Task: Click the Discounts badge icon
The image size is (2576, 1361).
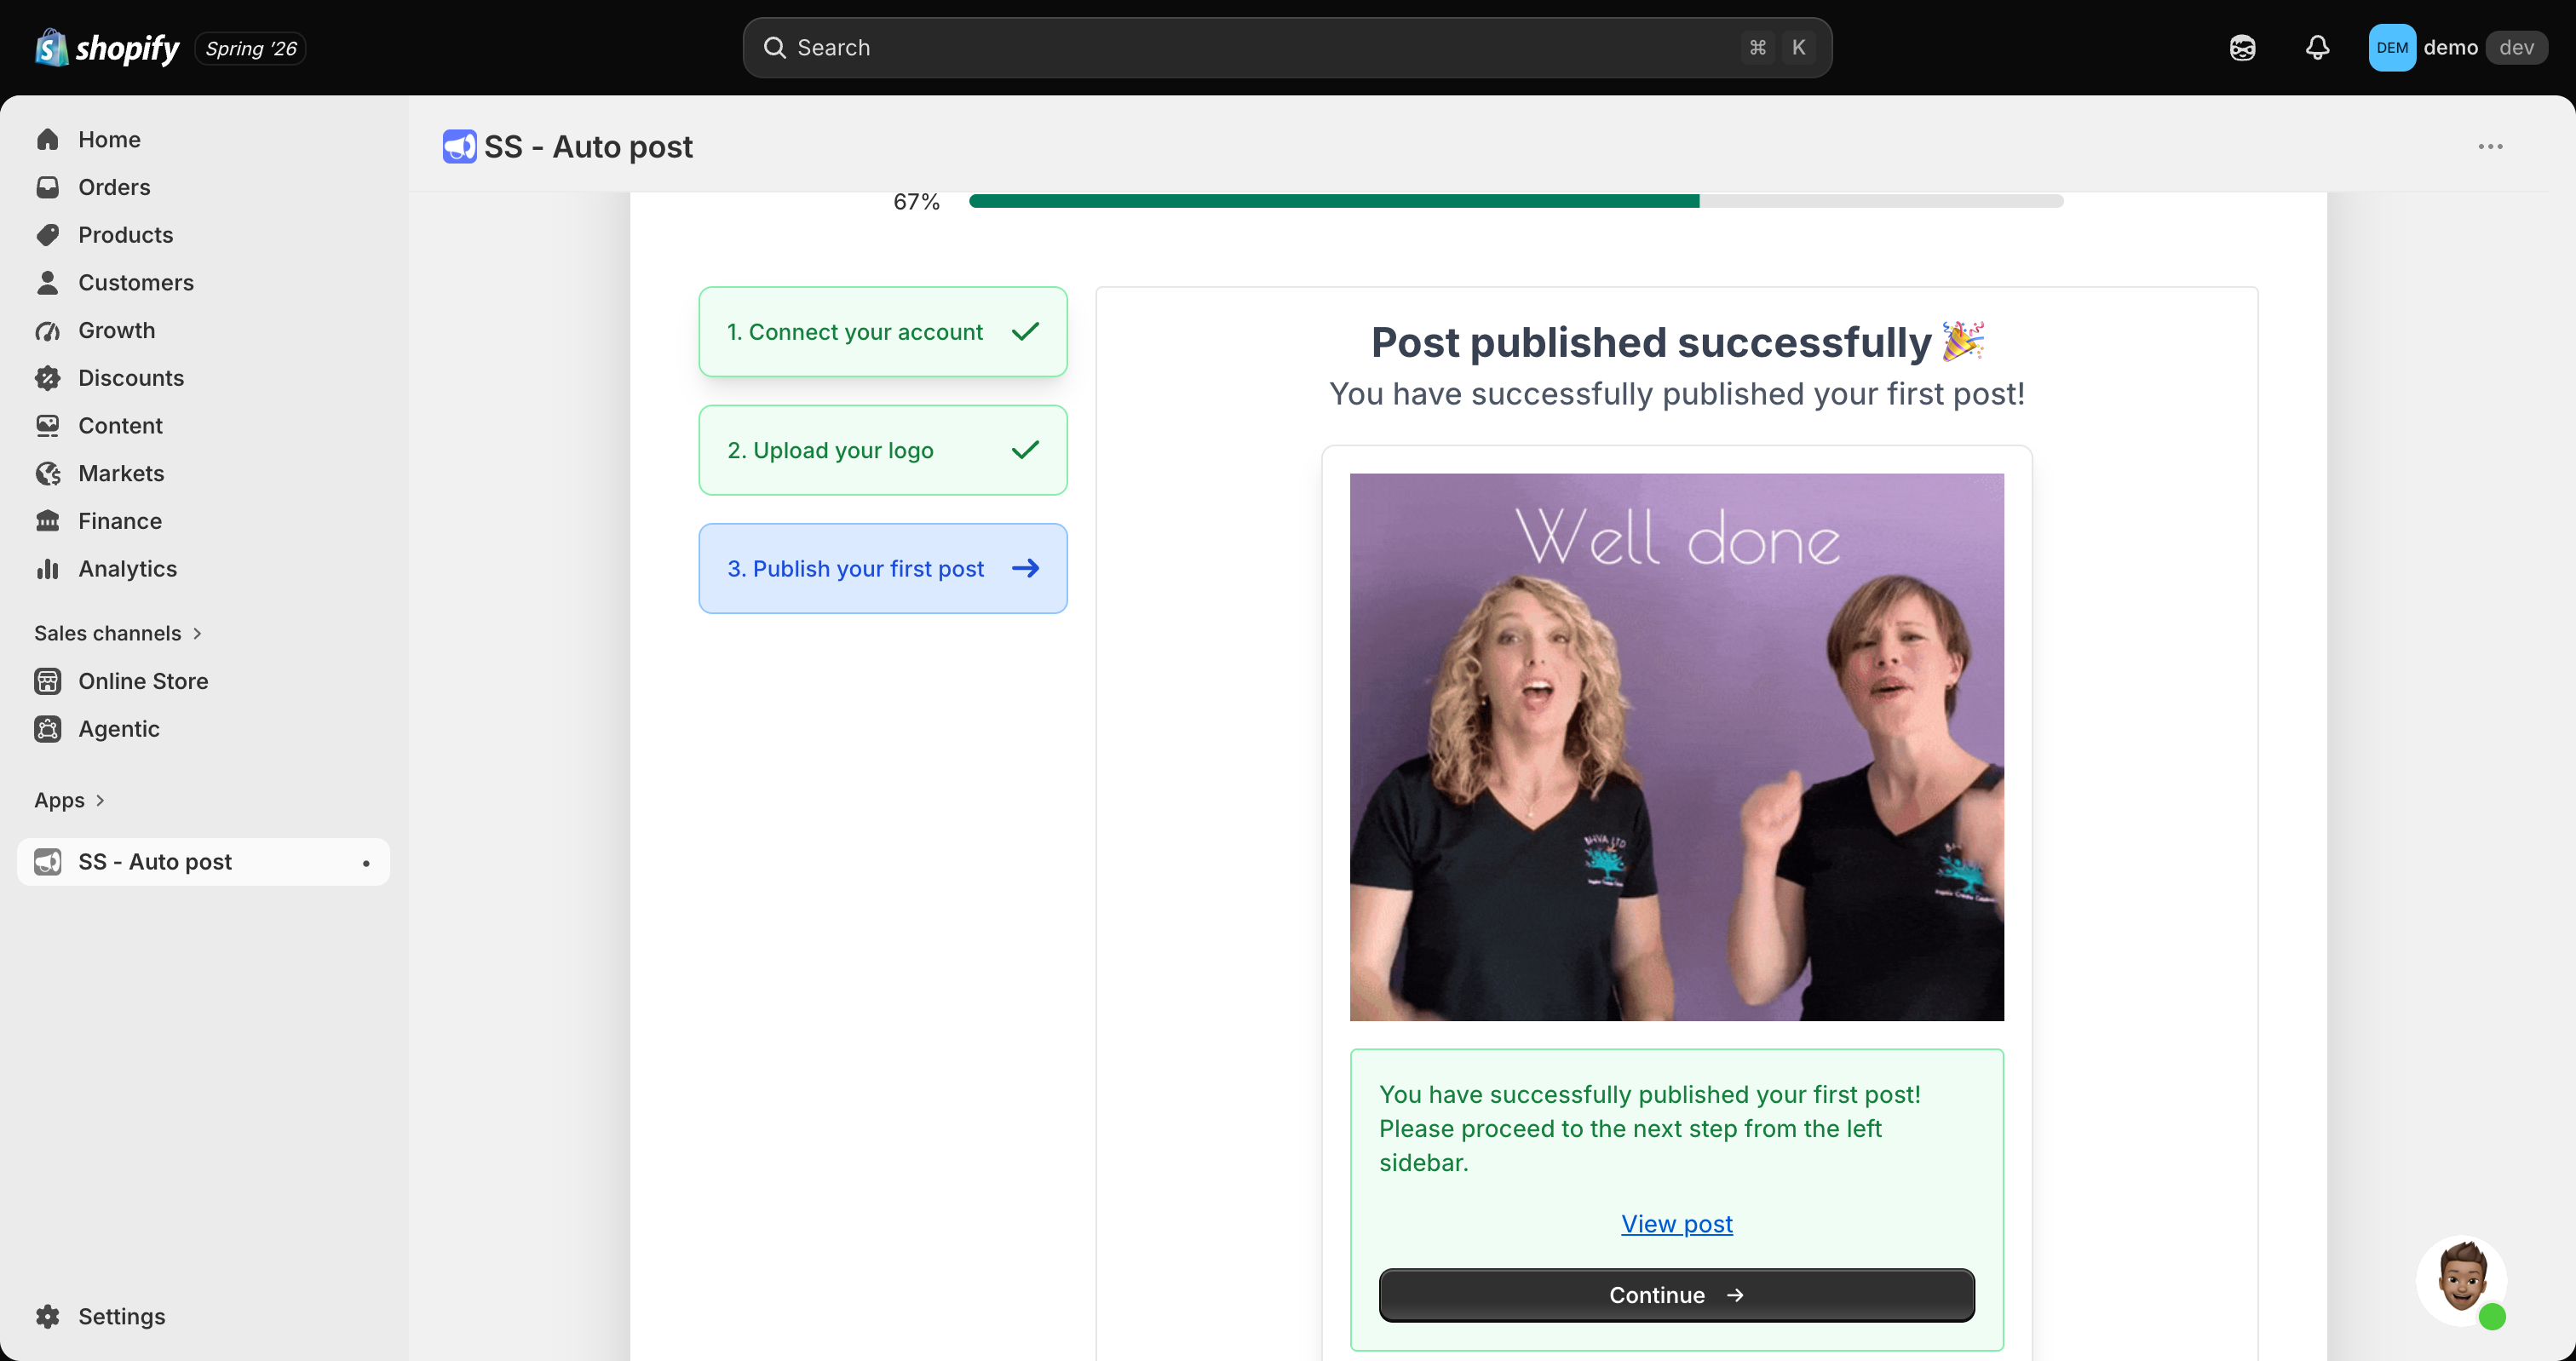Action: pos(48,378)
